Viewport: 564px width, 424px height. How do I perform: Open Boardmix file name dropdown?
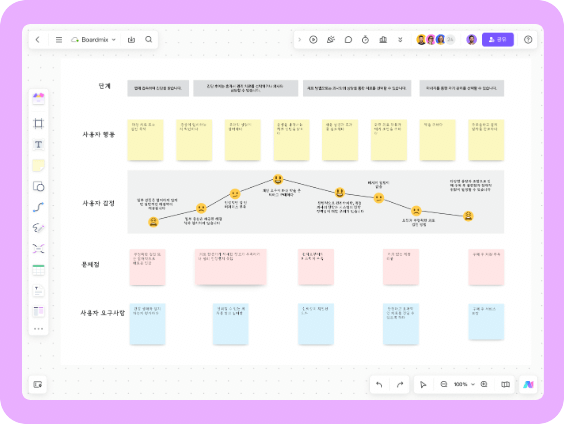[94, 40]
